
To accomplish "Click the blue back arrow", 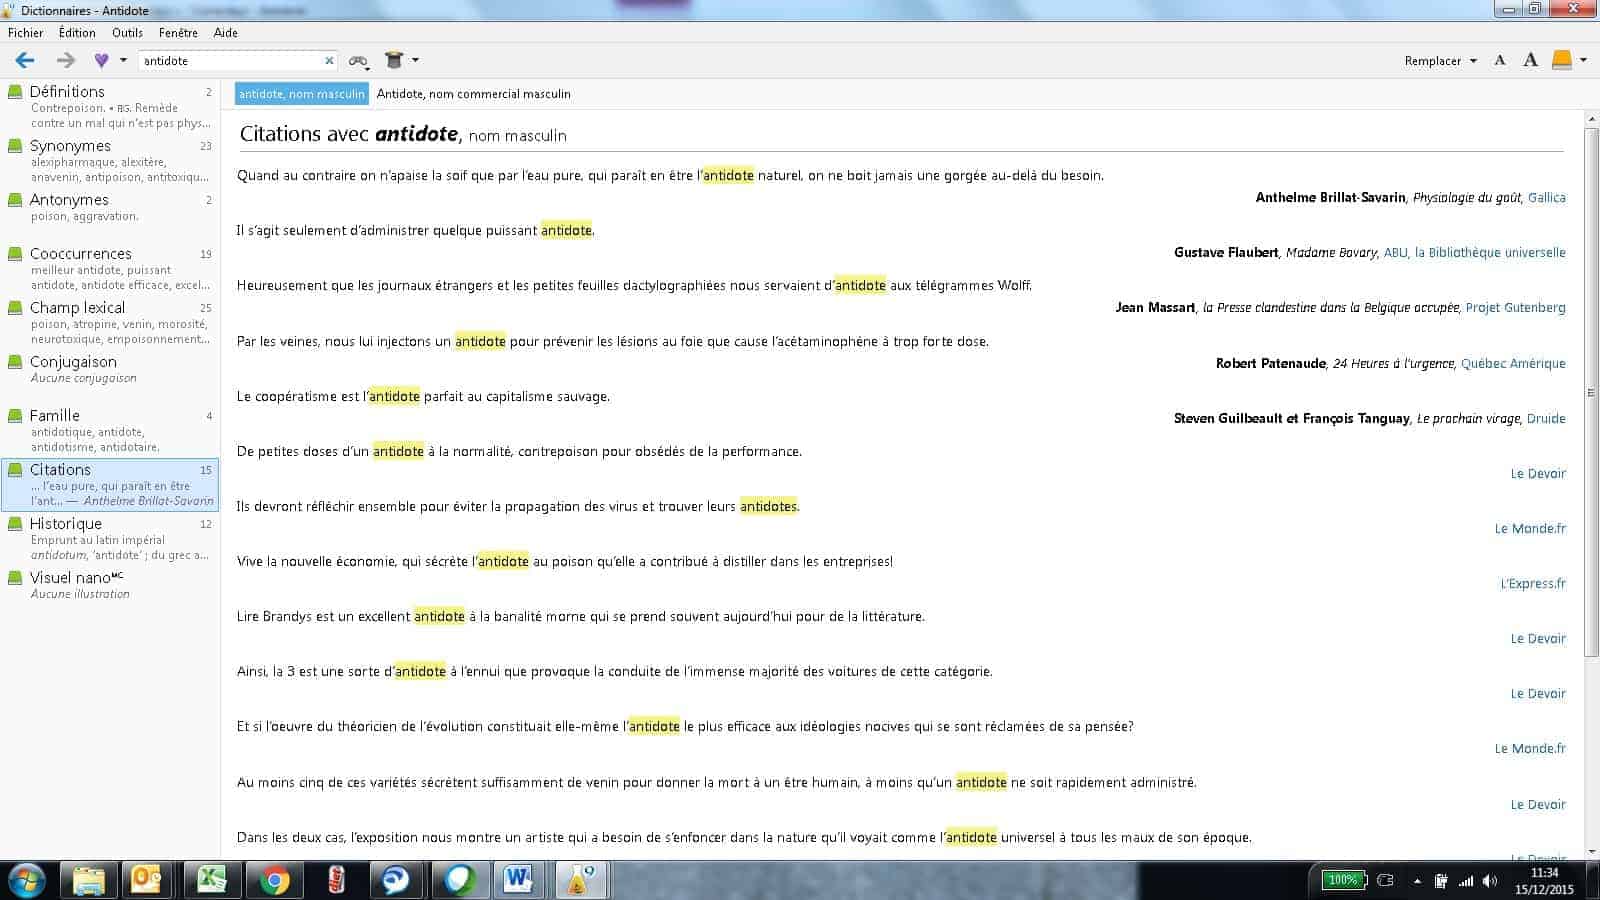I will coord(25,61).
